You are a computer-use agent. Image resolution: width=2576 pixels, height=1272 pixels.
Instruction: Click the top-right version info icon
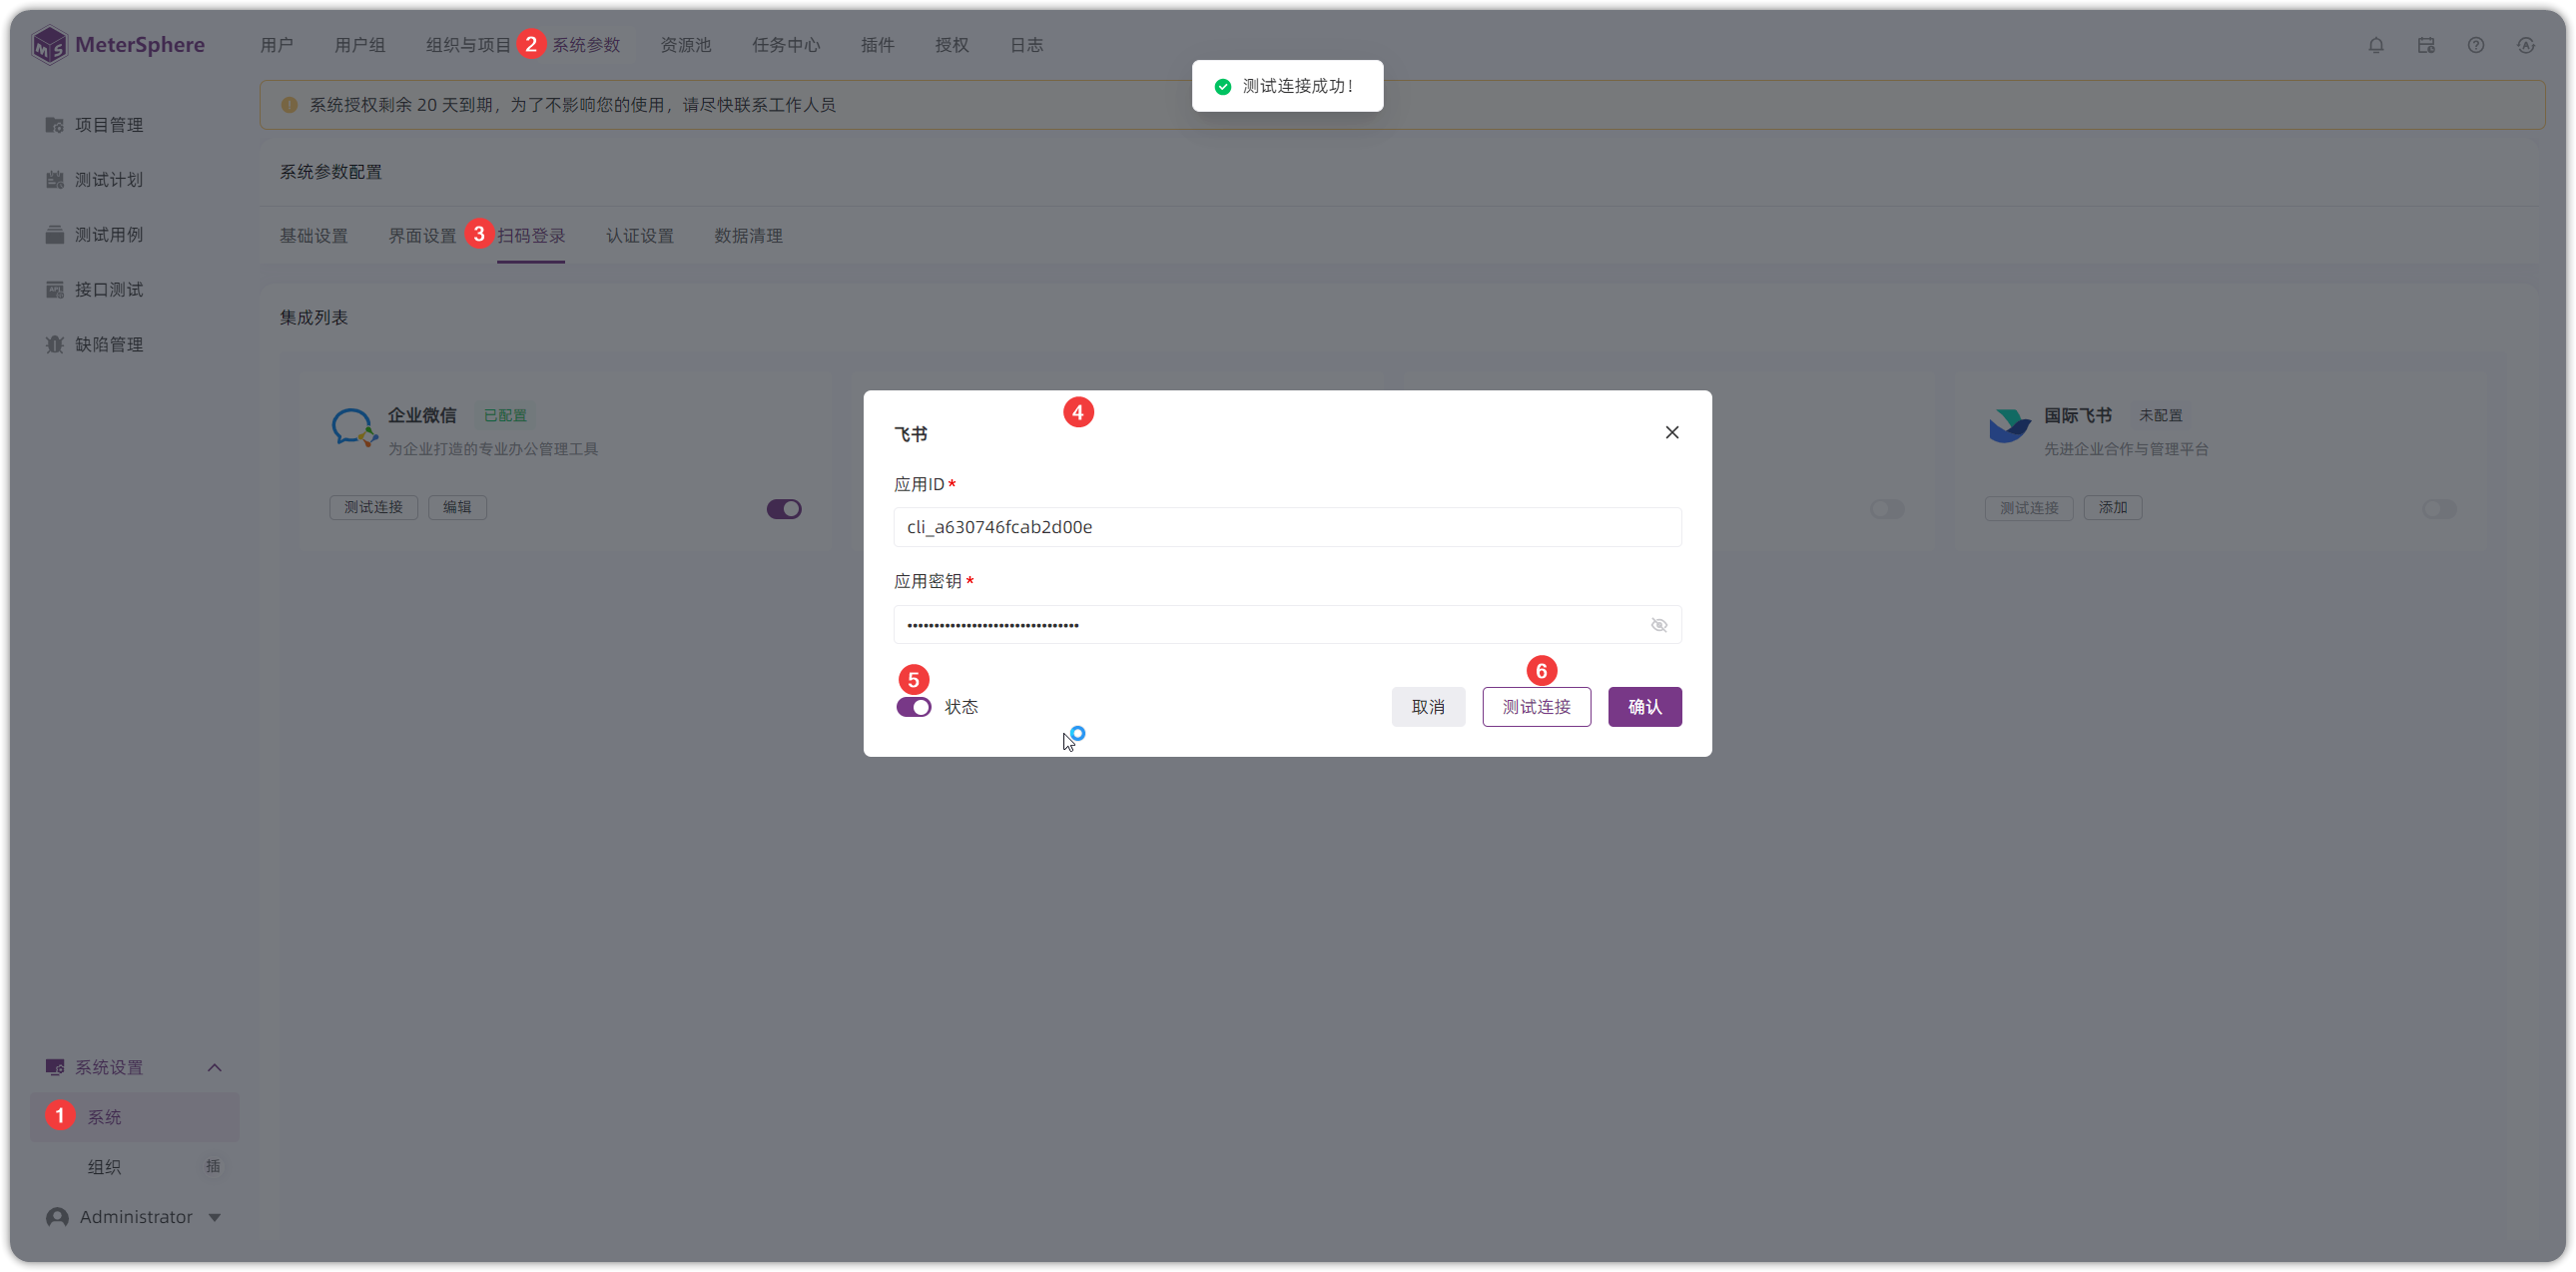click(2526, 45)
